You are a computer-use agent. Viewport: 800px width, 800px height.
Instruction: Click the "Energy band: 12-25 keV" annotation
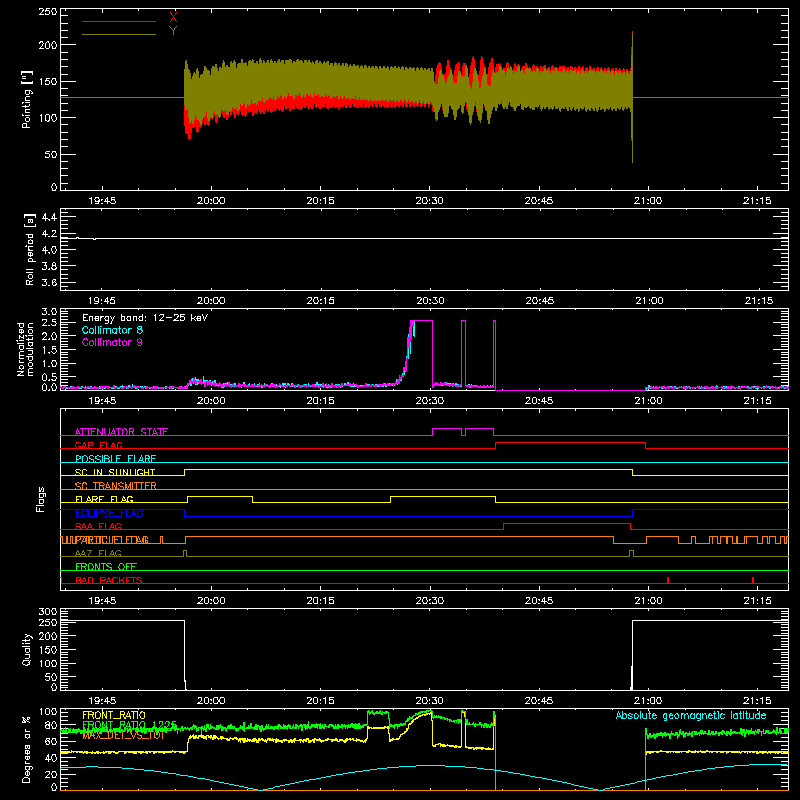coord(145,318)
